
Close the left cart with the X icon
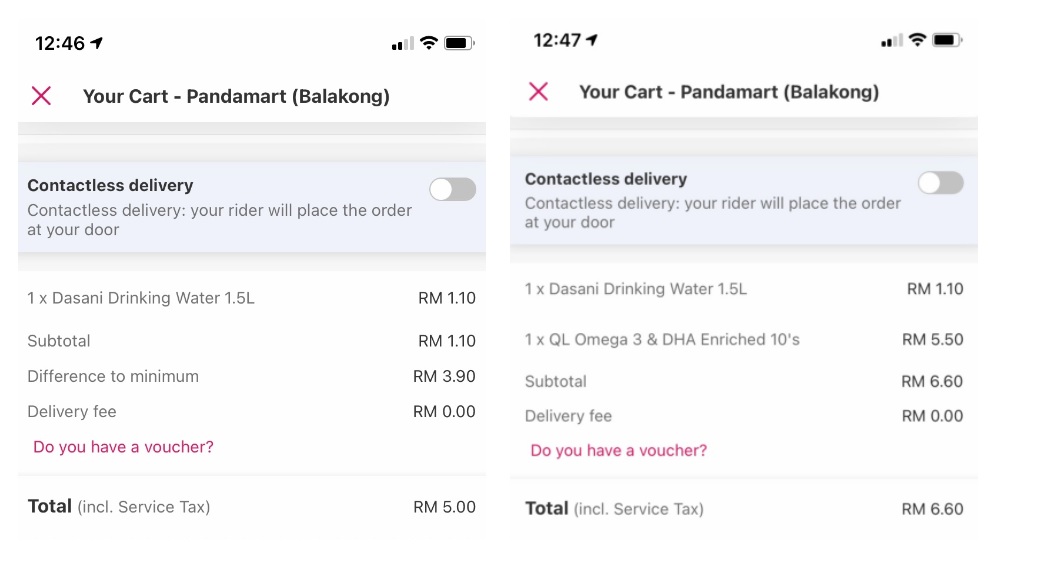pos(41,96)
